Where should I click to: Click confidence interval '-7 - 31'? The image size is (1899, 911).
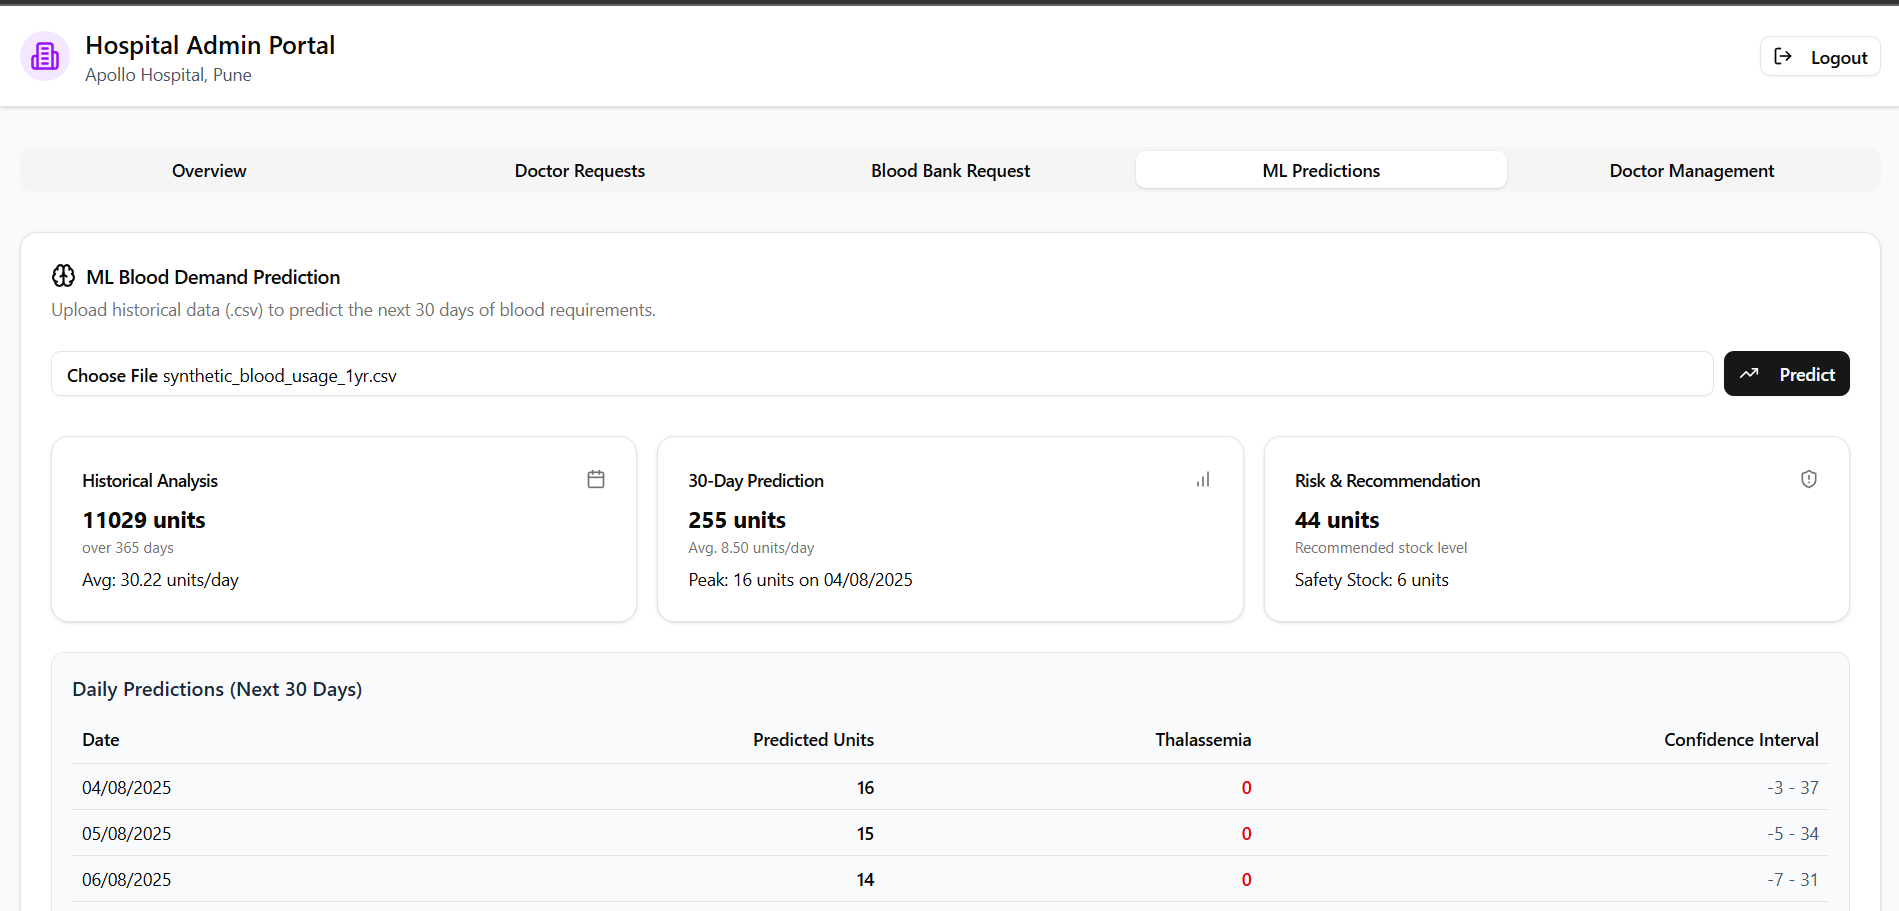coord(1793,880)
